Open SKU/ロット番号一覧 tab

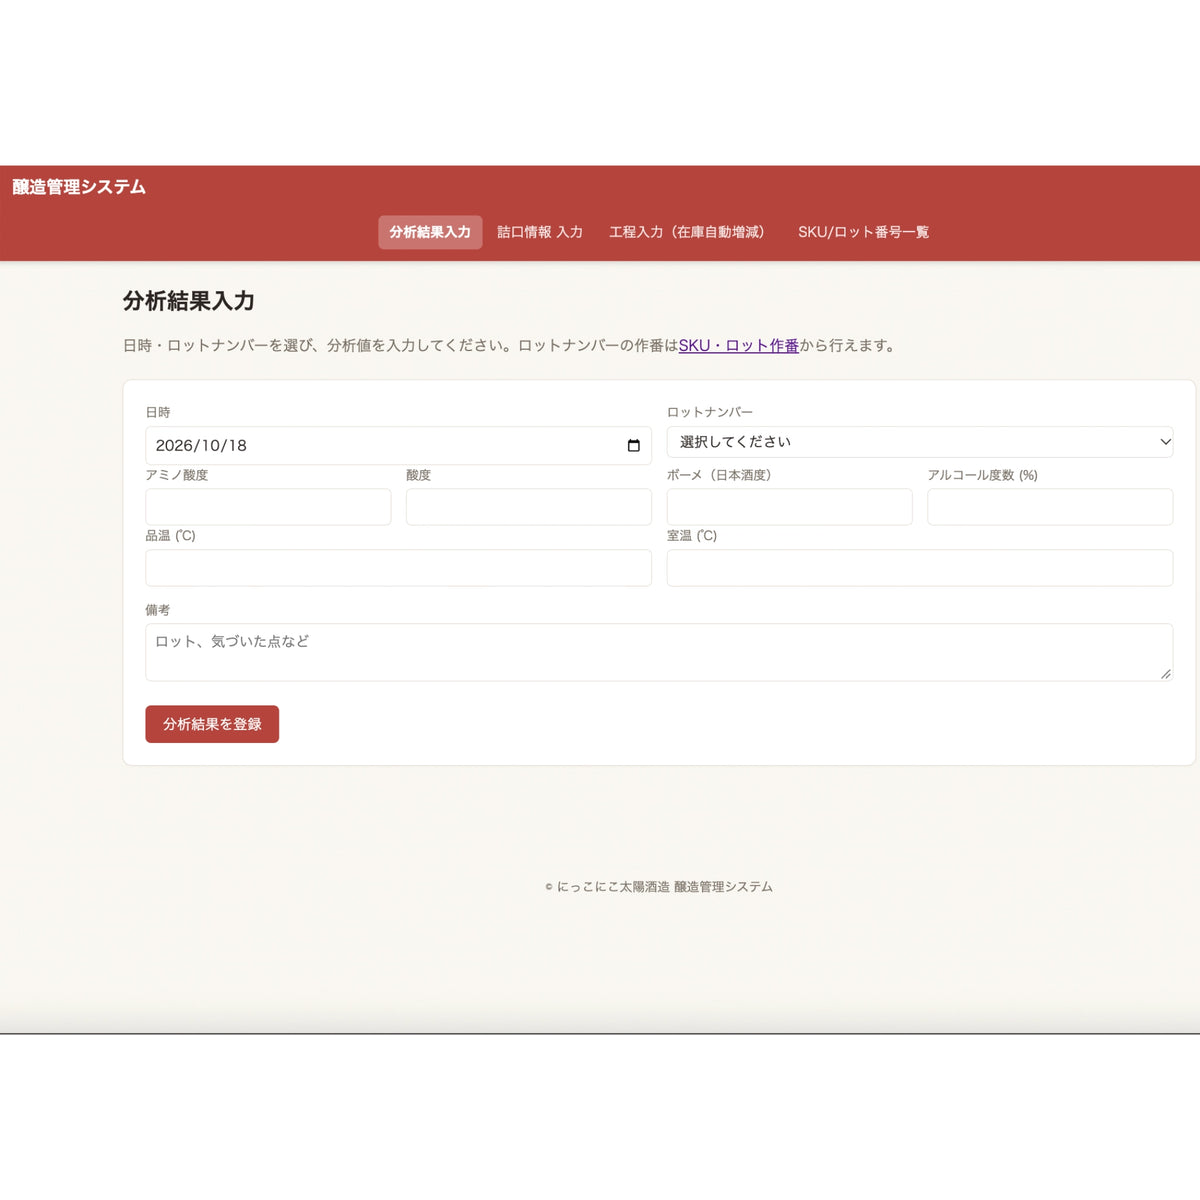[863, 232]
